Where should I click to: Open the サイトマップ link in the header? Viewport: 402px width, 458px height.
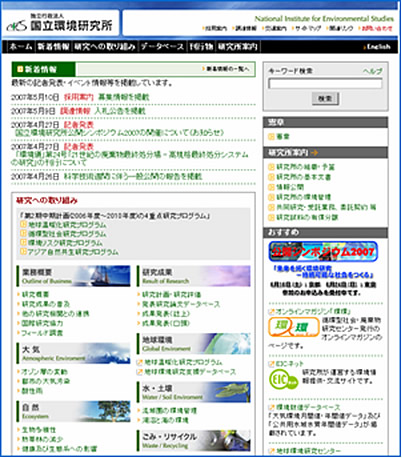tap(307, 29)
